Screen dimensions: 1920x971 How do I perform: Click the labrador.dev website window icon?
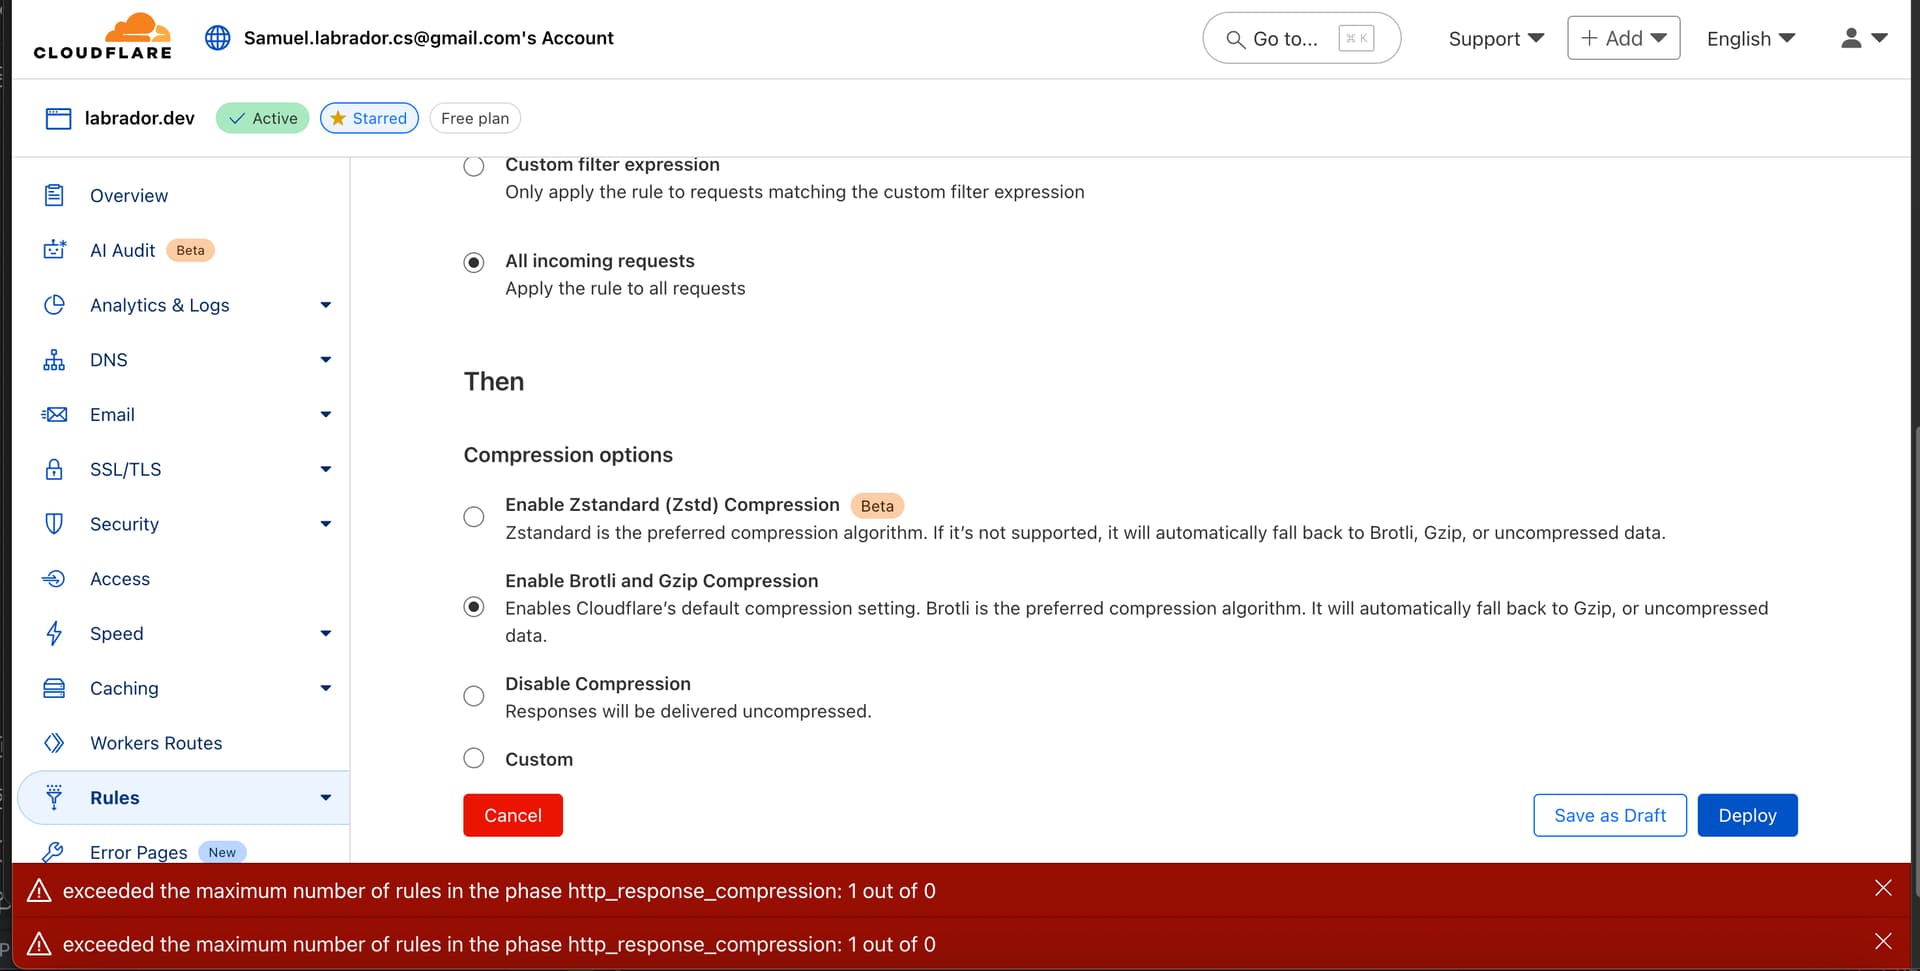pos(58,118)
